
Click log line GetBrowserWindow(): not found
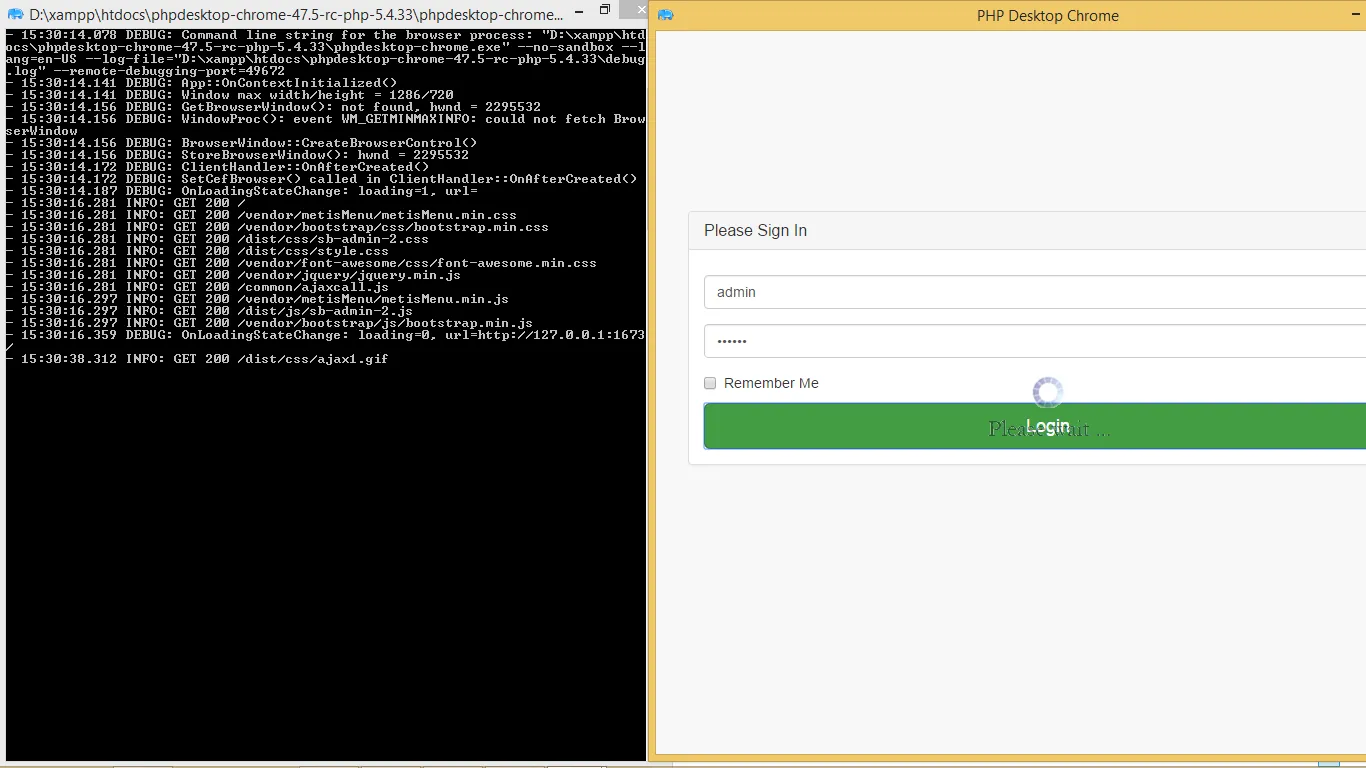click(x=273, y=107)
